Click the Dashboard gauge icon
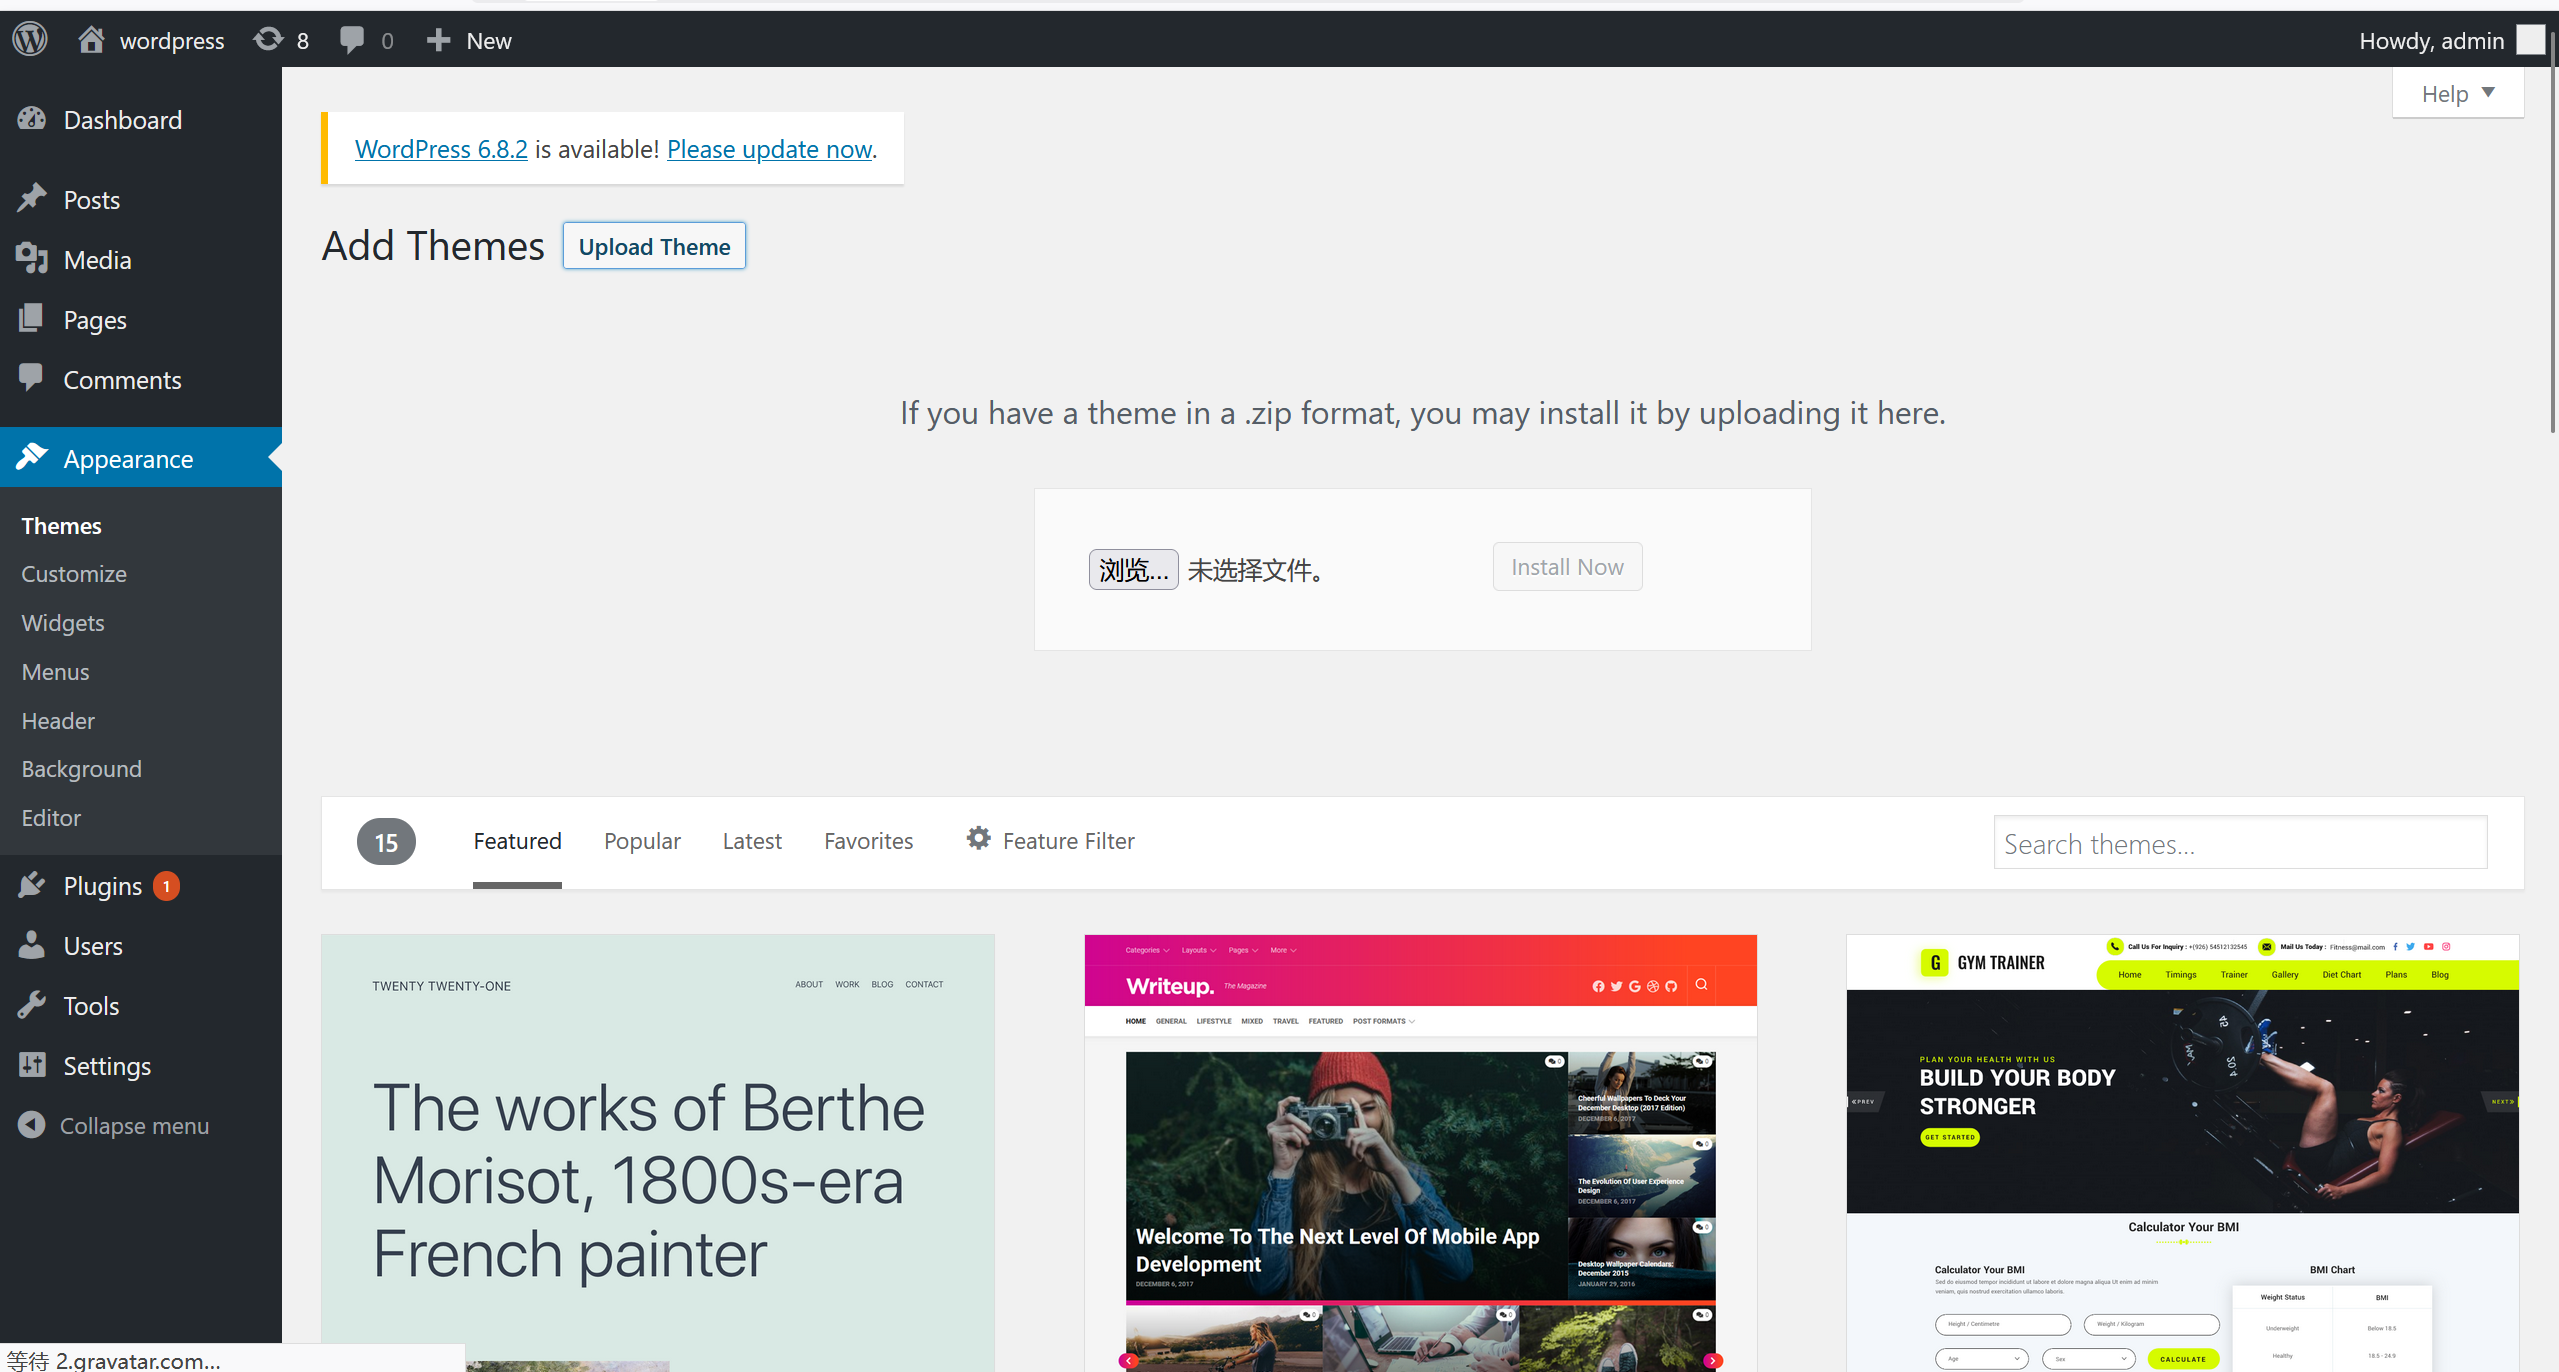The width and height of the screenshot is (2559, 1372). [x=32, y=119]
